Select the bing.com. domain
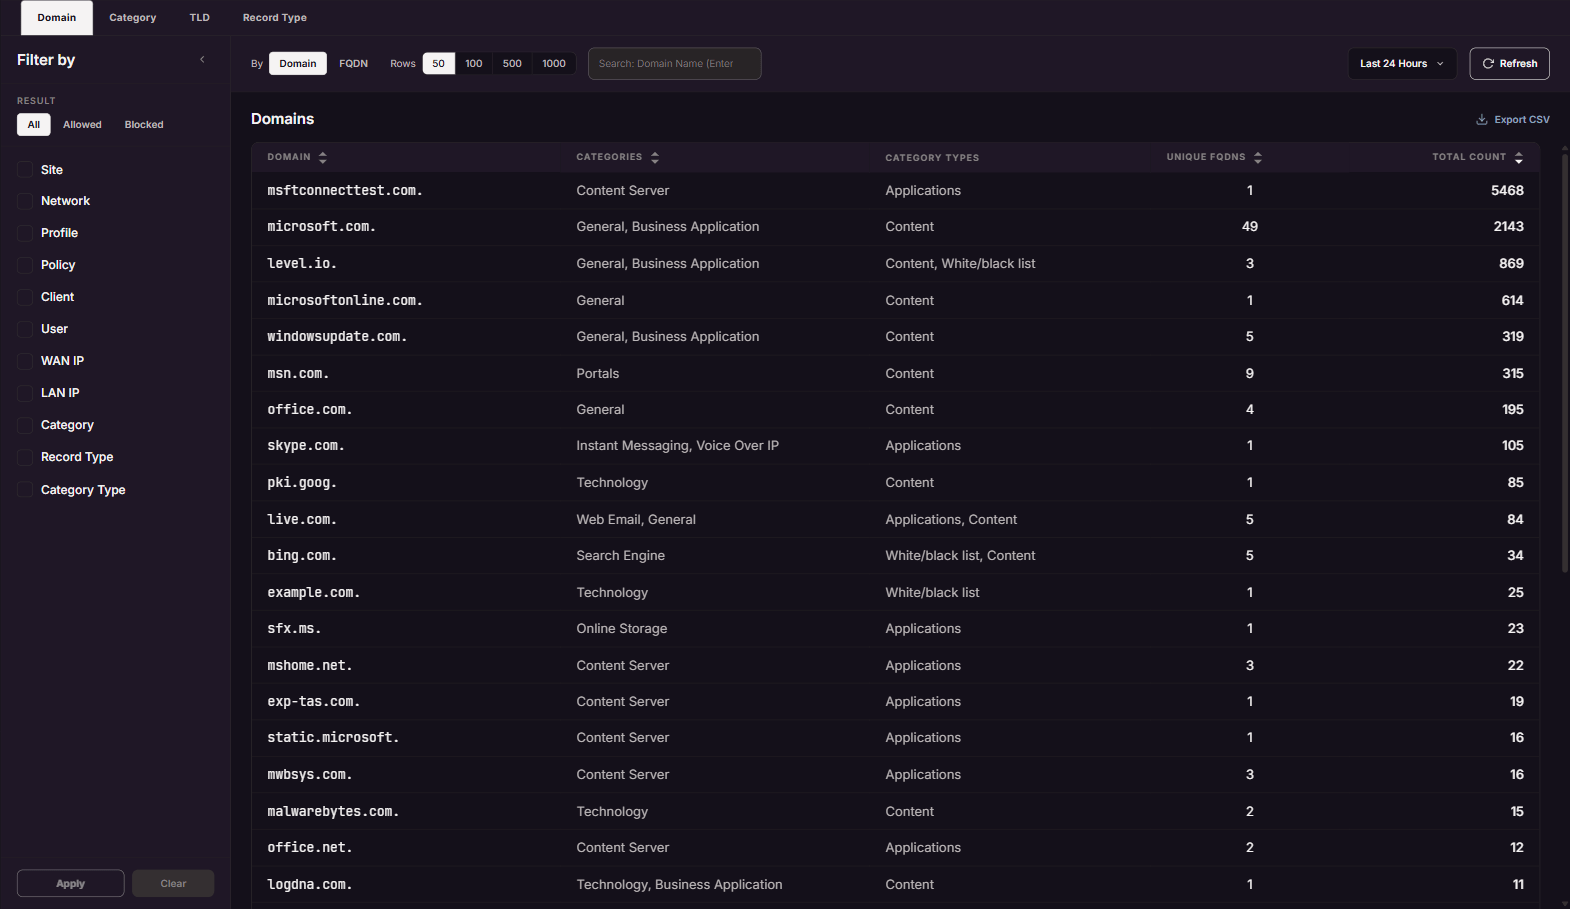 302,556
